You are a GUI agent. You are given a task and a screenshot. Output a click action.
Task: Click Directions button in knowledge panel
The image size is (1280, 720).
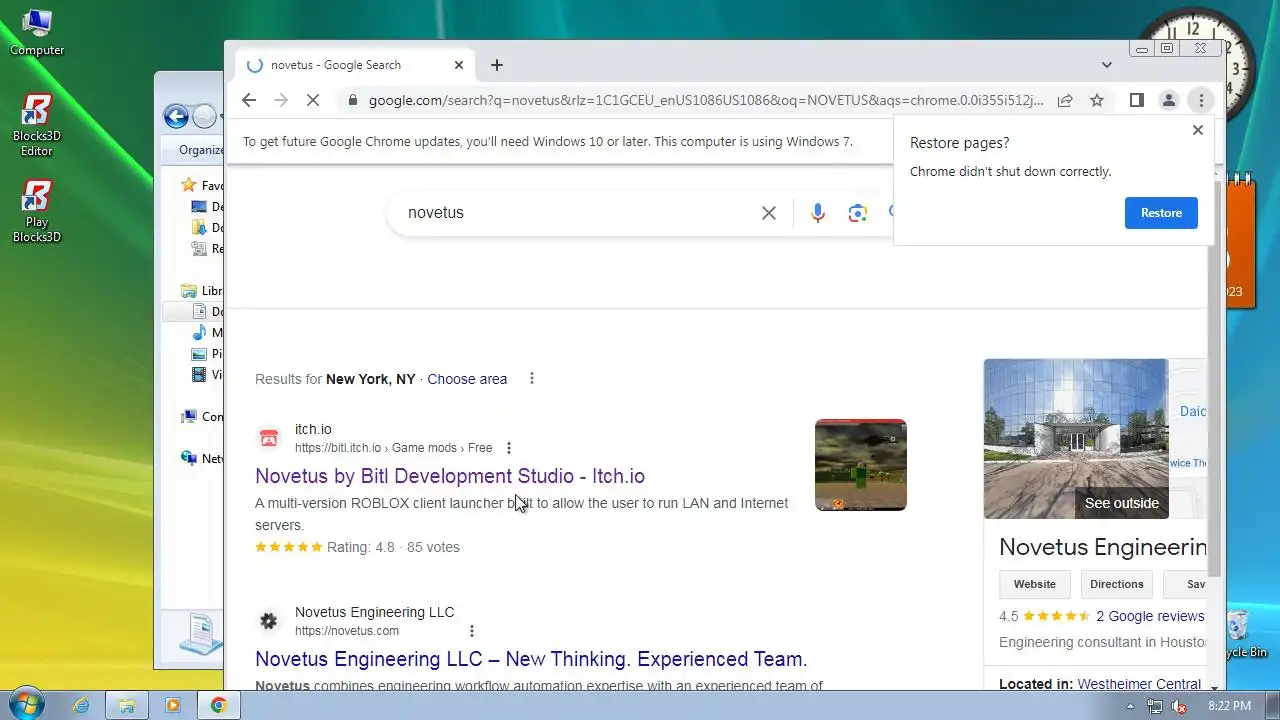pyautogui.click(x=1116, y=584)
